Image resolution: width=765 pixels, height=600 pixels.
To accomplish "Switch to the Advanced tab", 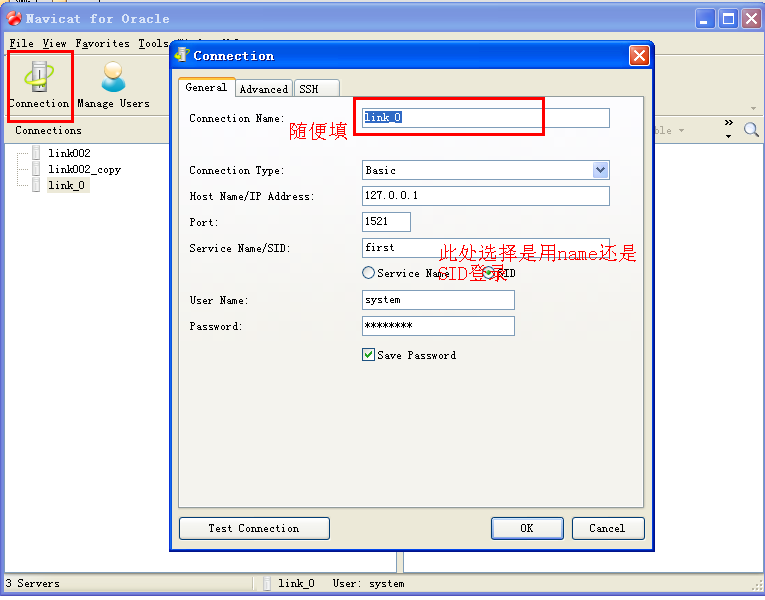I will (x=264, y=89).
